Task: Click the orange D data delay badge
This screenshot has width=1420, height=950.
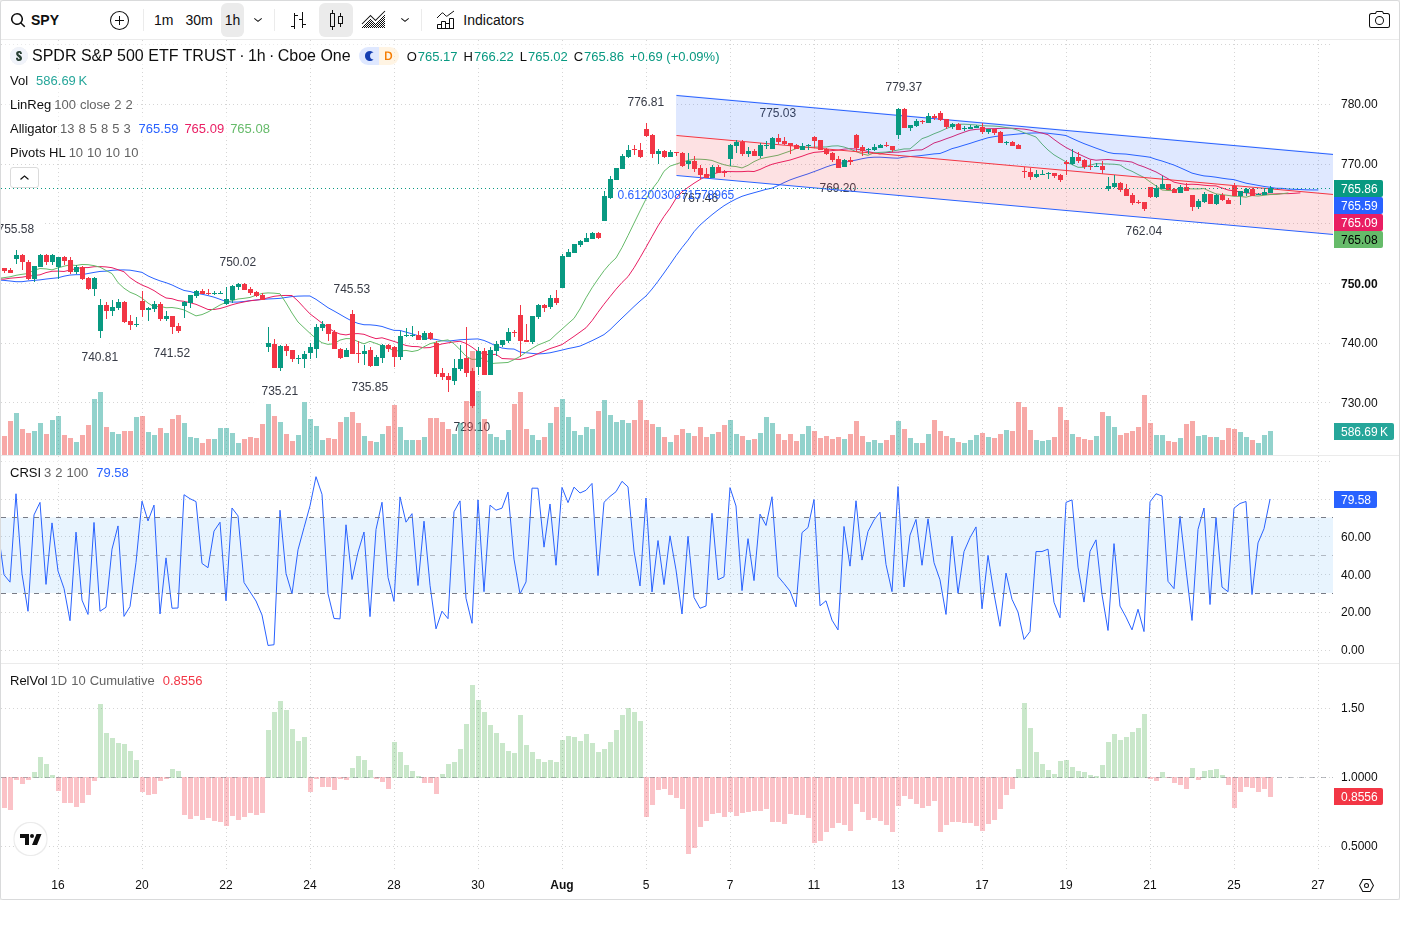Action: click(388, 56)
